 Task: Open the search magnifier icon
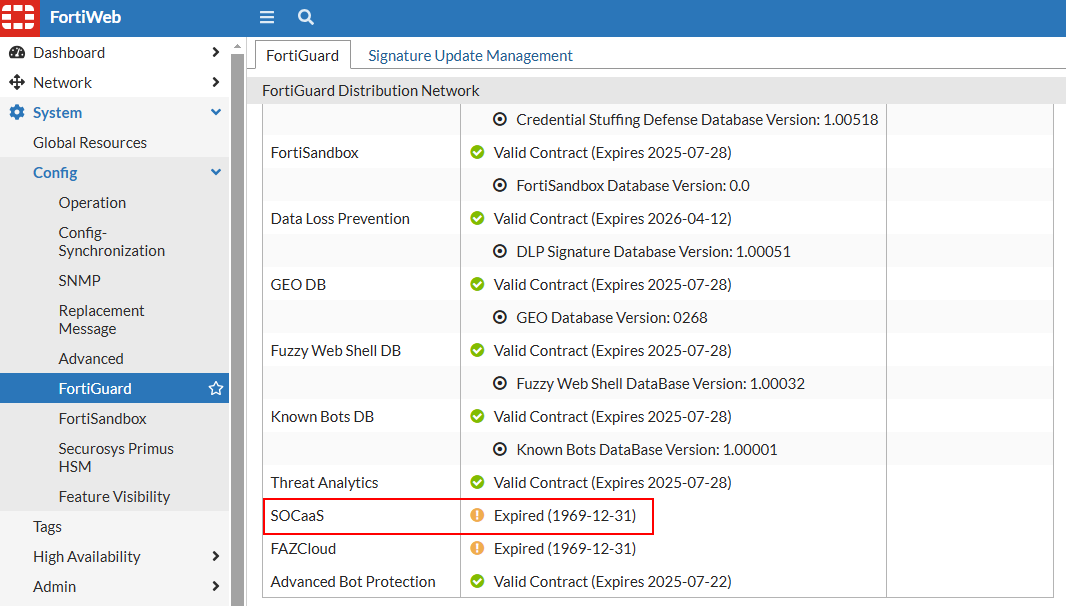[x=306, y=17]
